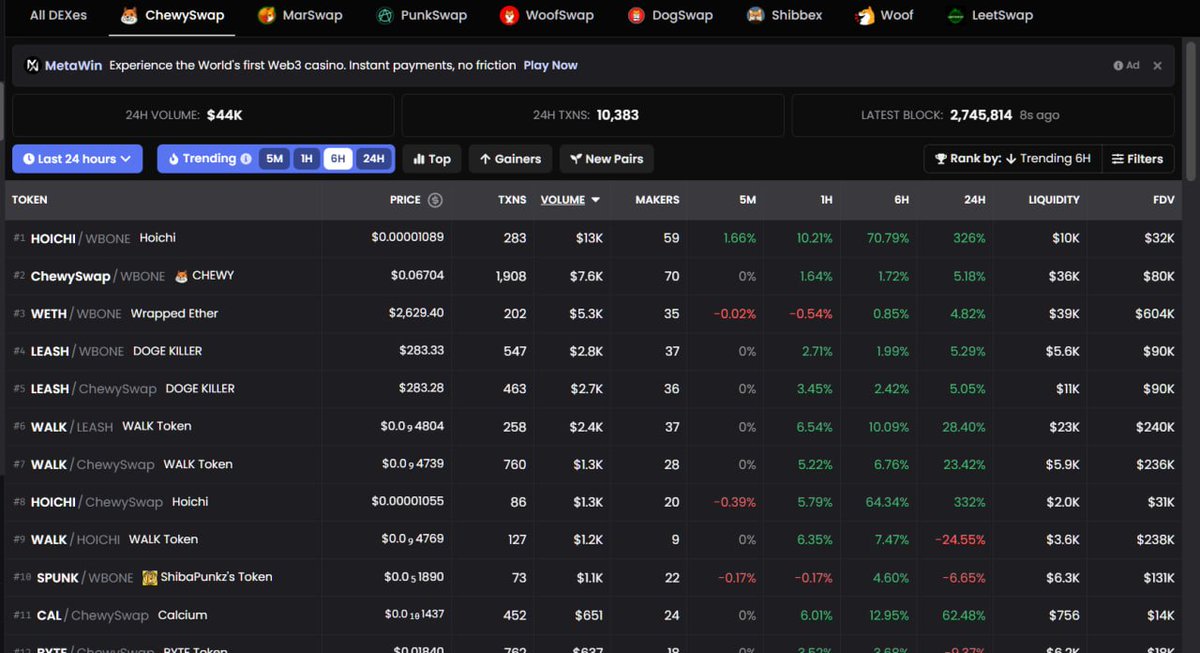The image size is (1200, 653).
Task: Show New Pairs
Action: click(x=607, y=159)
